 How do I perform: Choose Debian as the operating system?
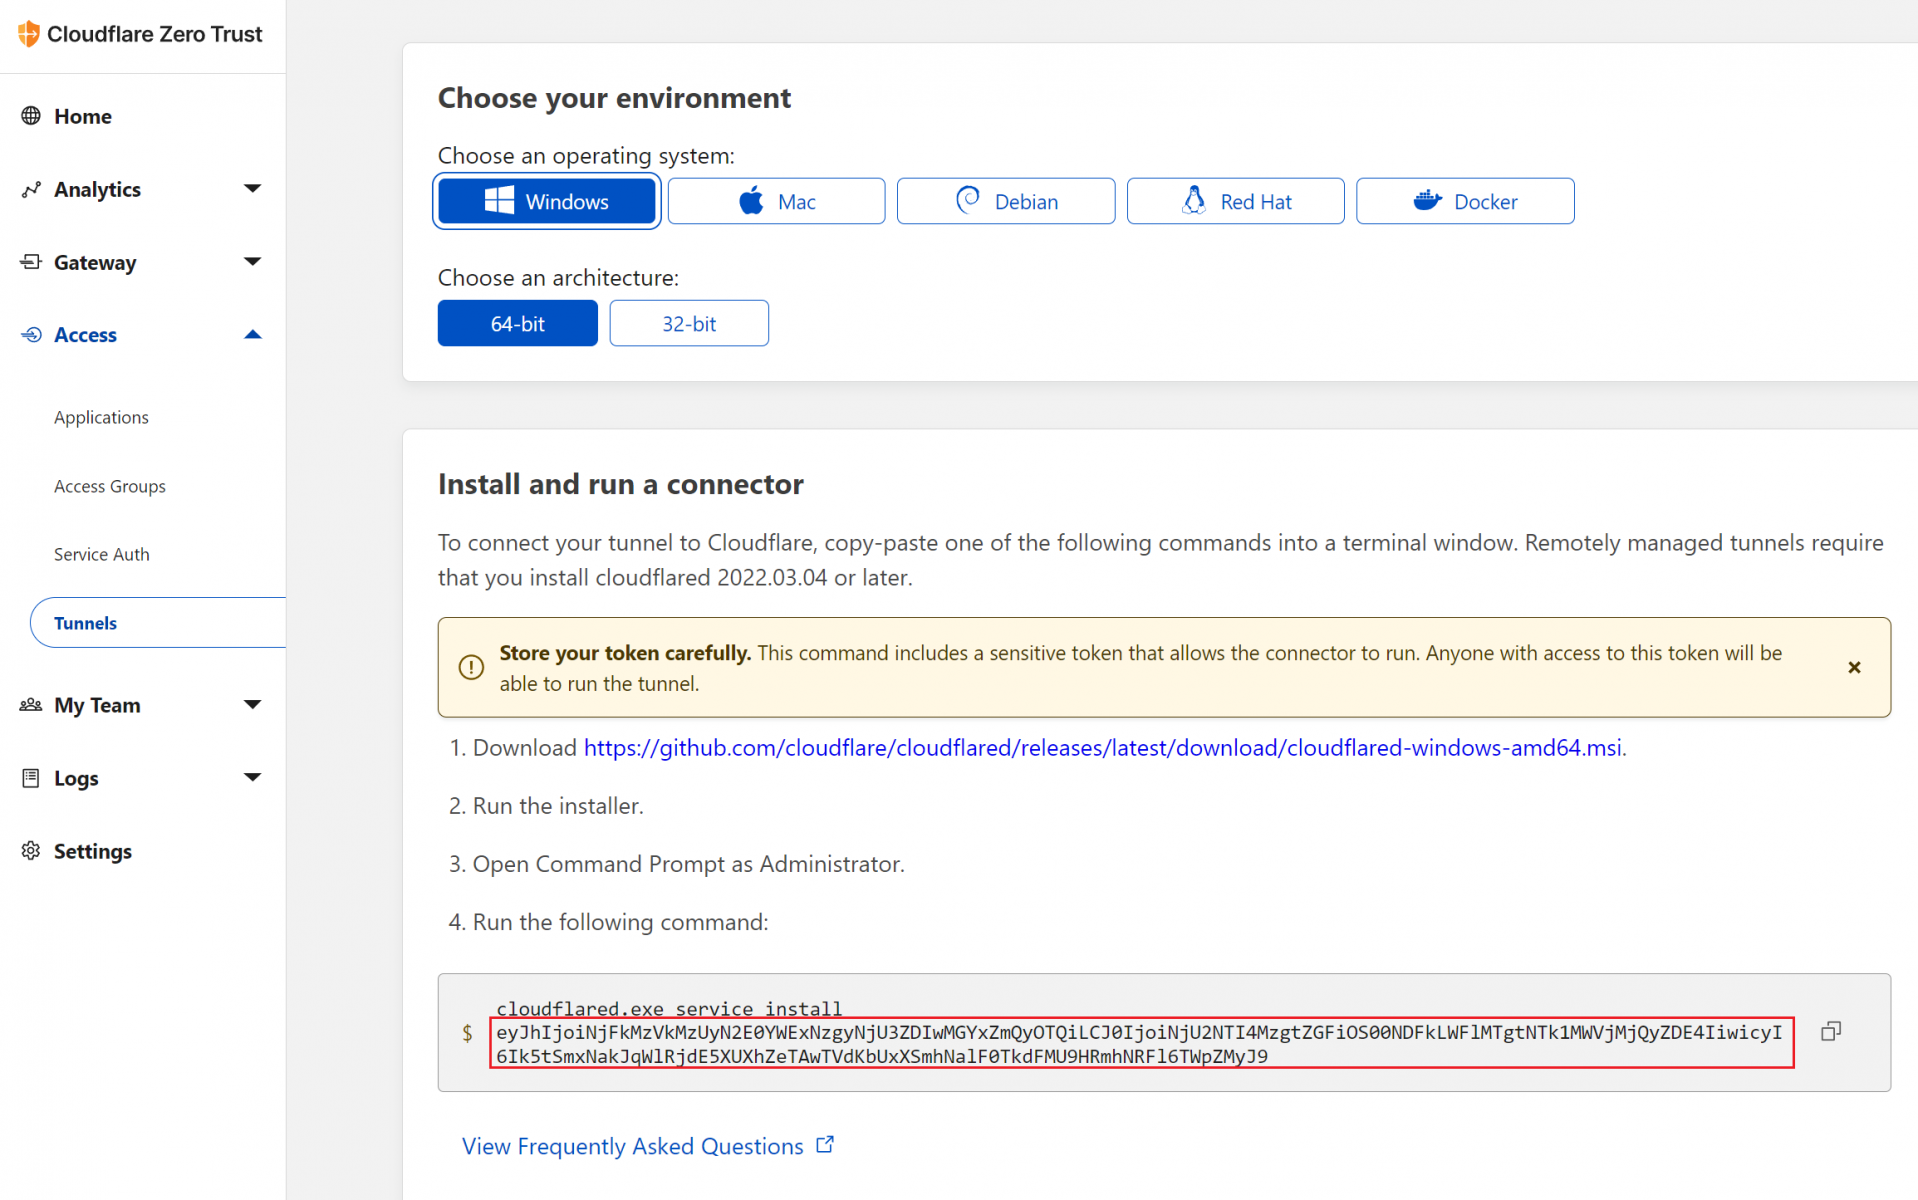coord(1005,201)
